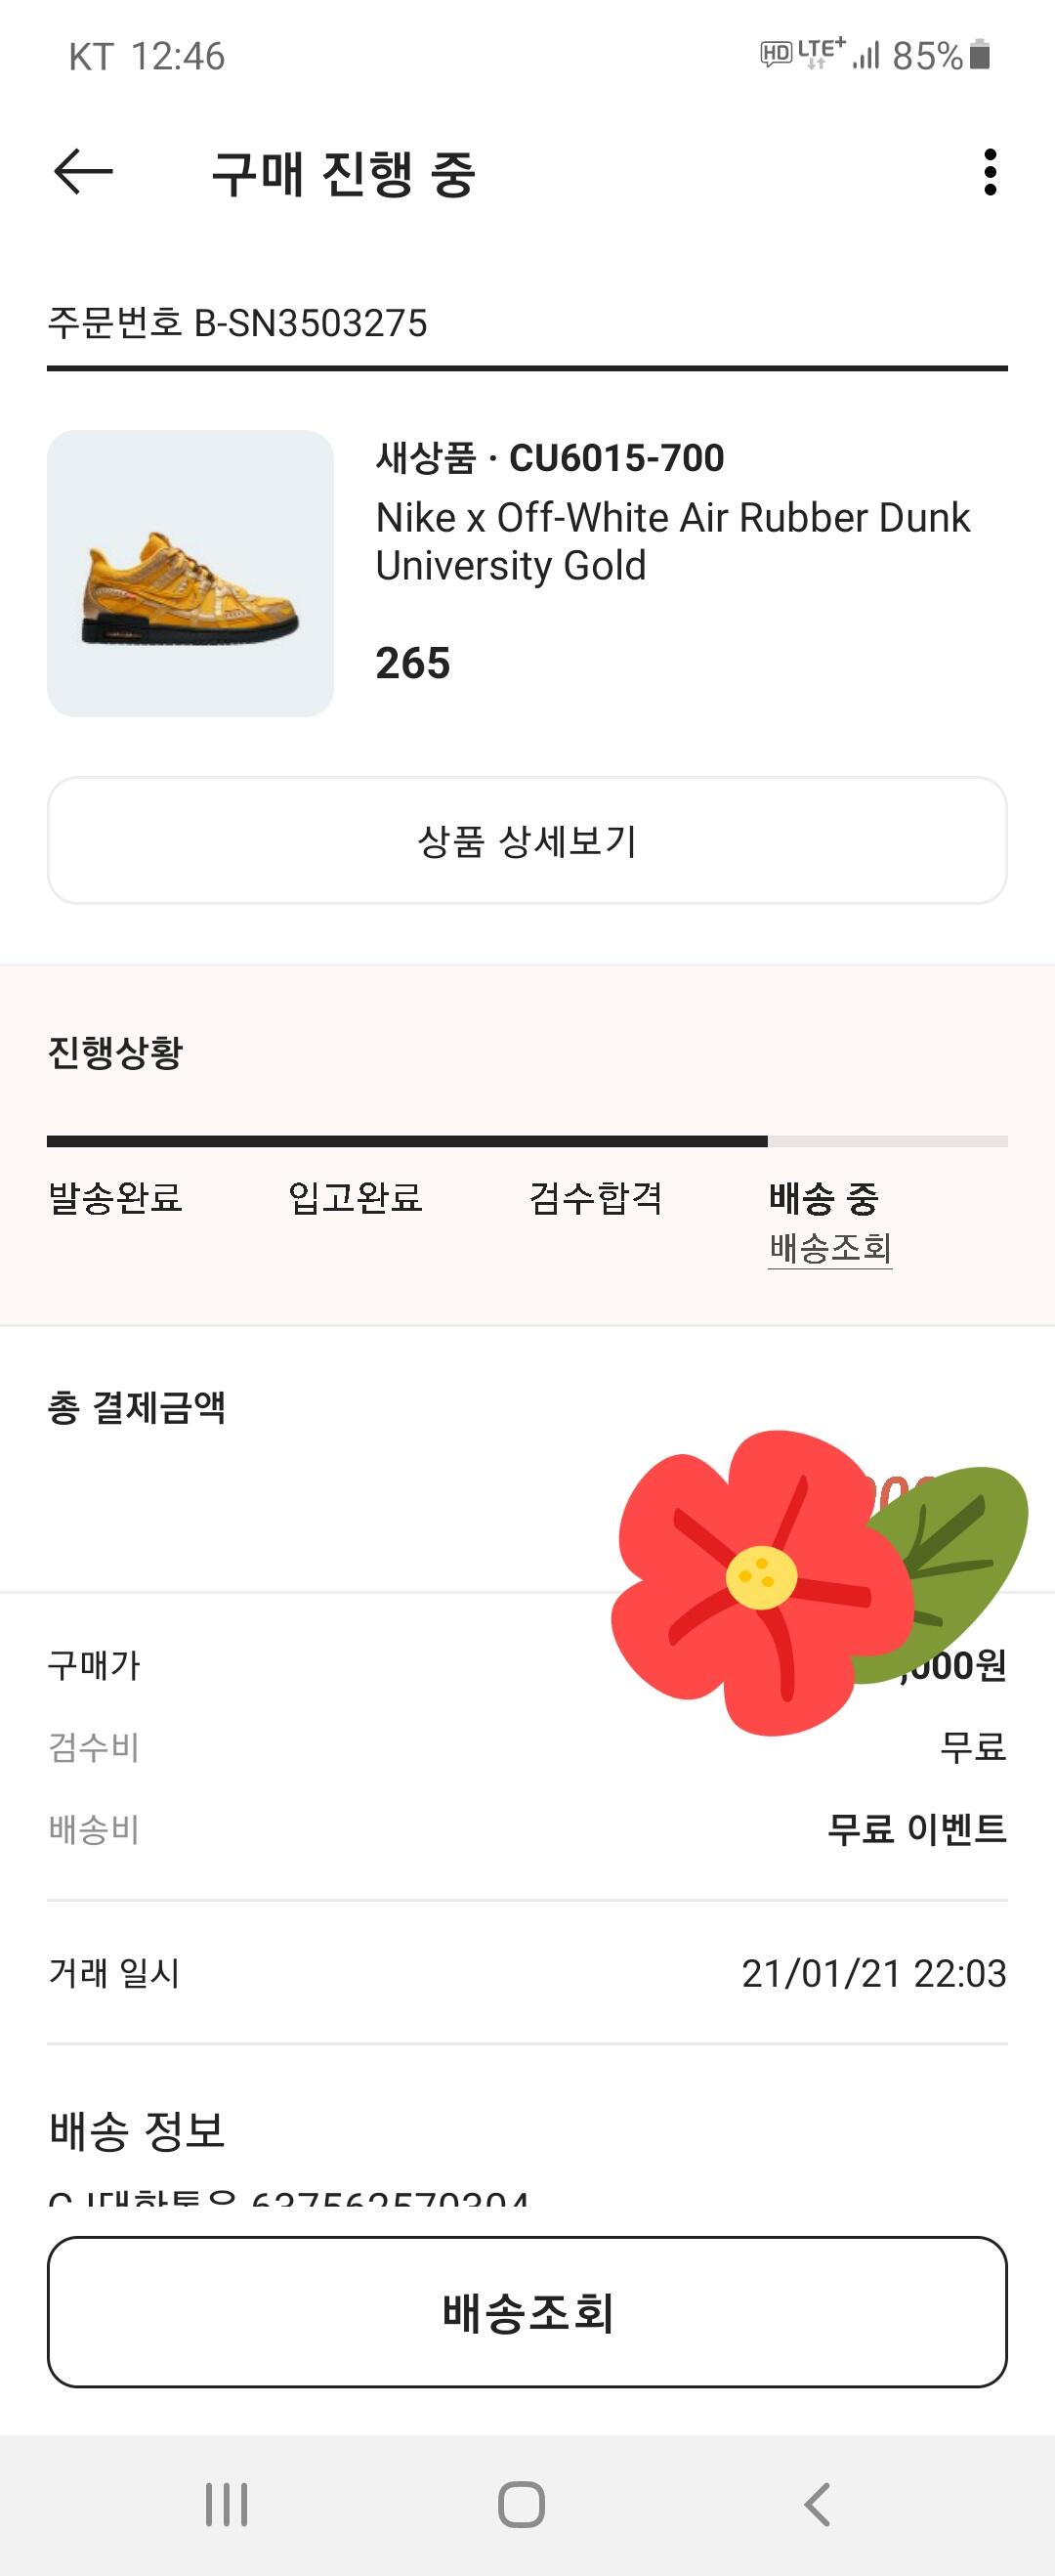Select the 검수합격 progress step
This screenshot has height=2576, width=1055.
(596, 1197)
